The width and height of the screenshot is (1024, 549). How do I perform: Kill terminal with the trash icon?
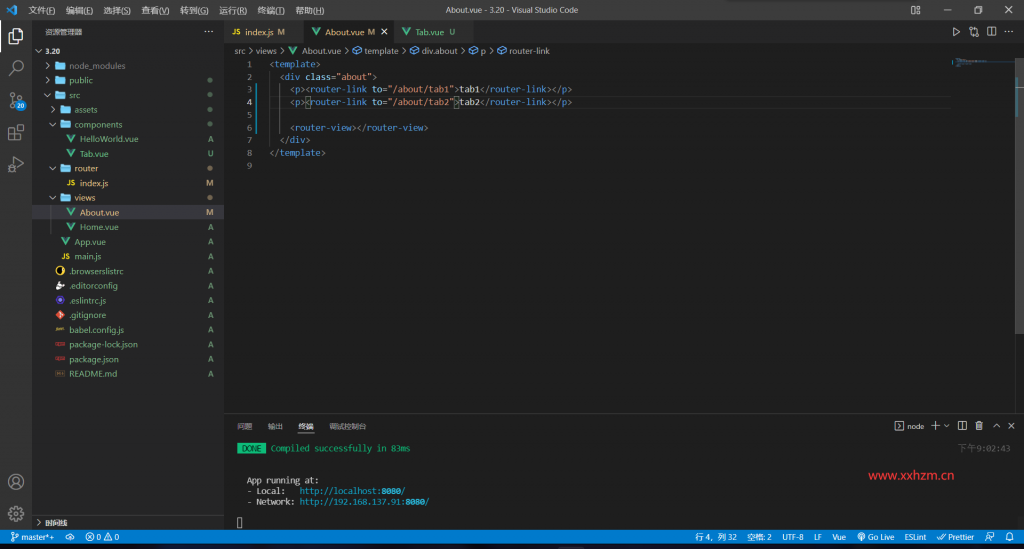click(979, 426)
